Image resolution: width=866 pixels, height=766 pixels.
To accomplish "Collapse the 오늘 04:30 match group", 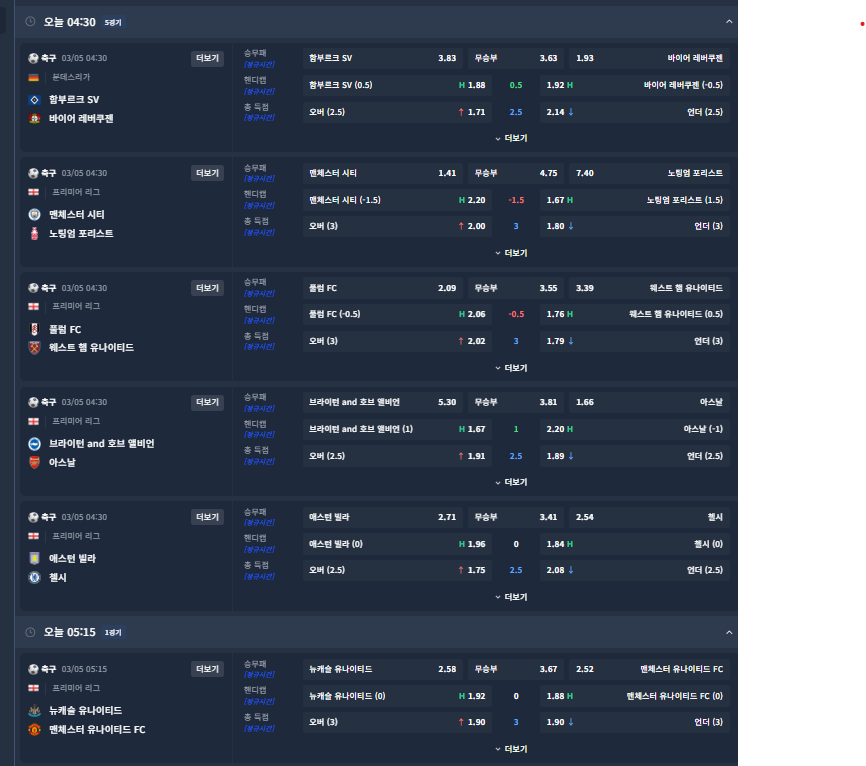I will pyautogui.click(x=729, y=22).
